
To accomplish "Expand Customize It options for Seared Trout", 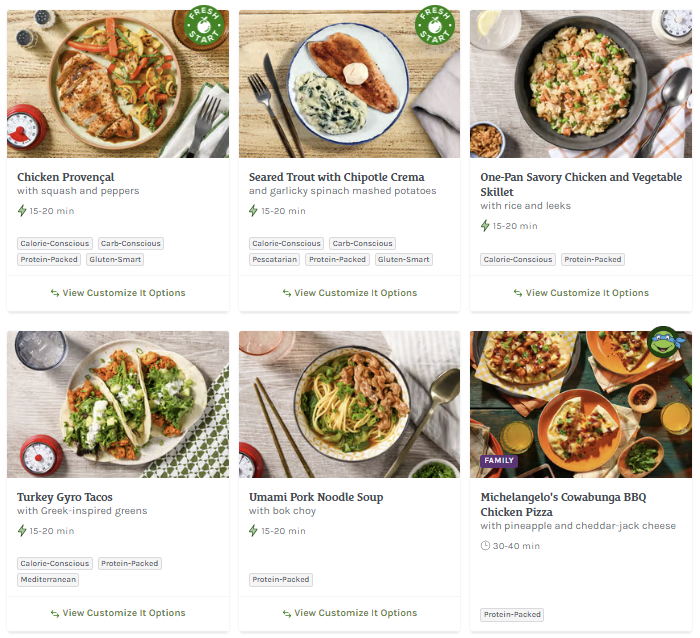I will click(x=349, y=293).
